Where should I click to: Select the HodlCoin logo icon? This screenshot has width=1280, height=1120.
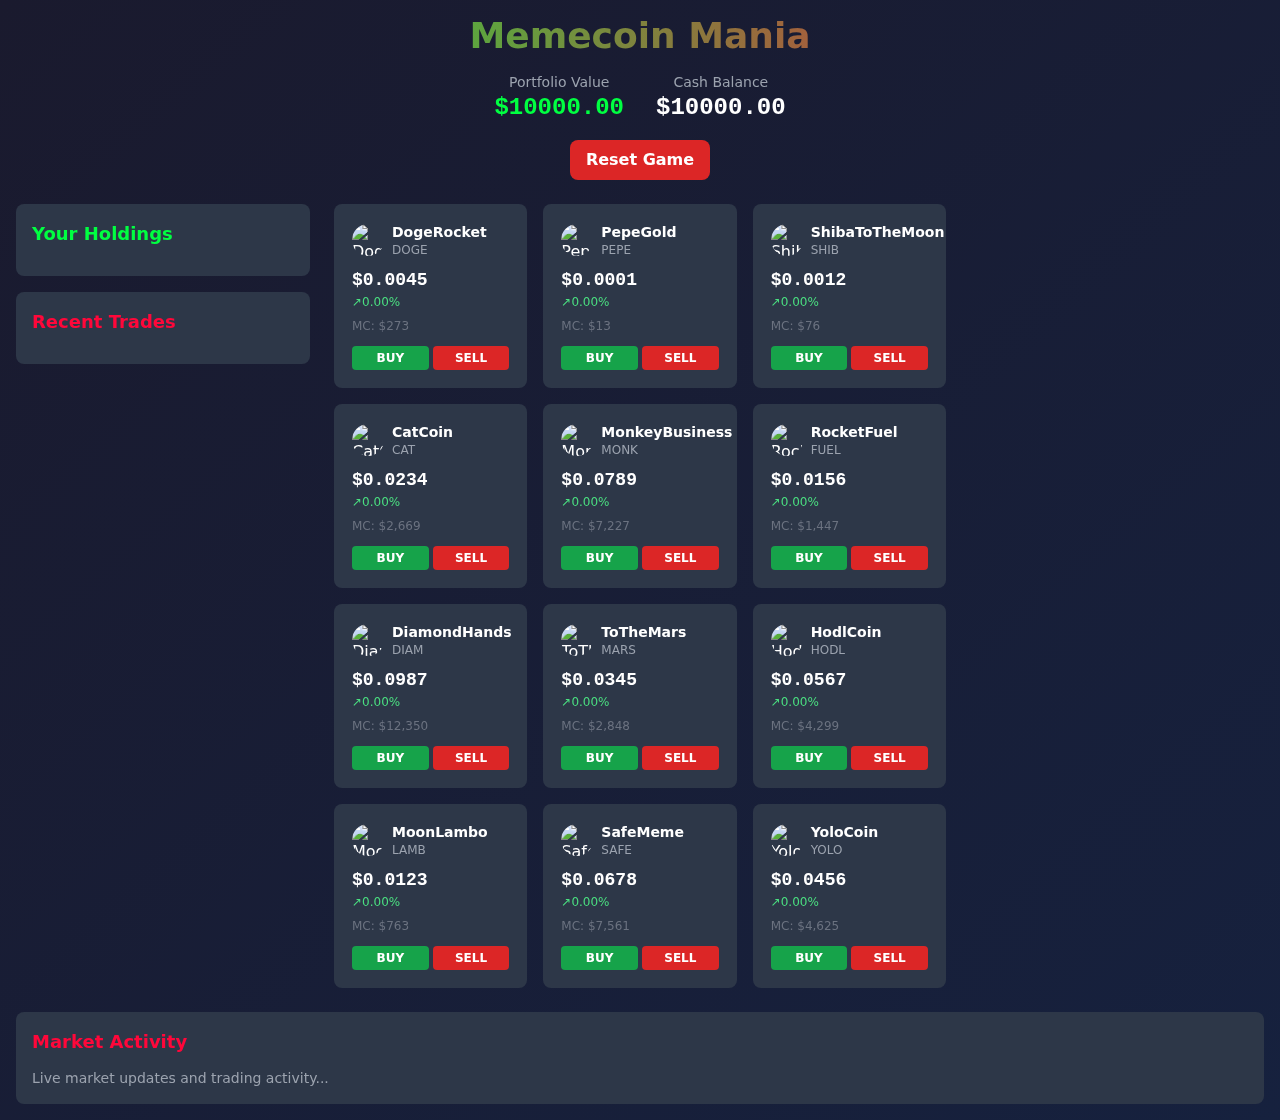pos(786,640)
